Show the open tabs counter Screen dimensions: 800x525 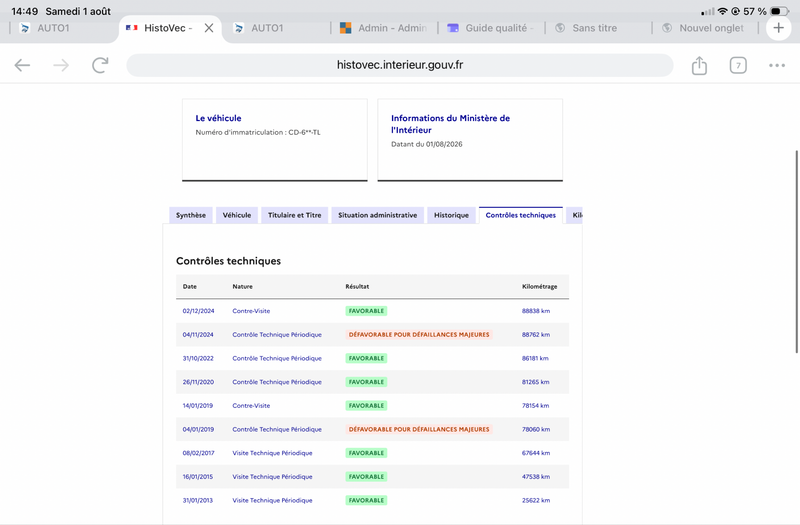(738, 65)
